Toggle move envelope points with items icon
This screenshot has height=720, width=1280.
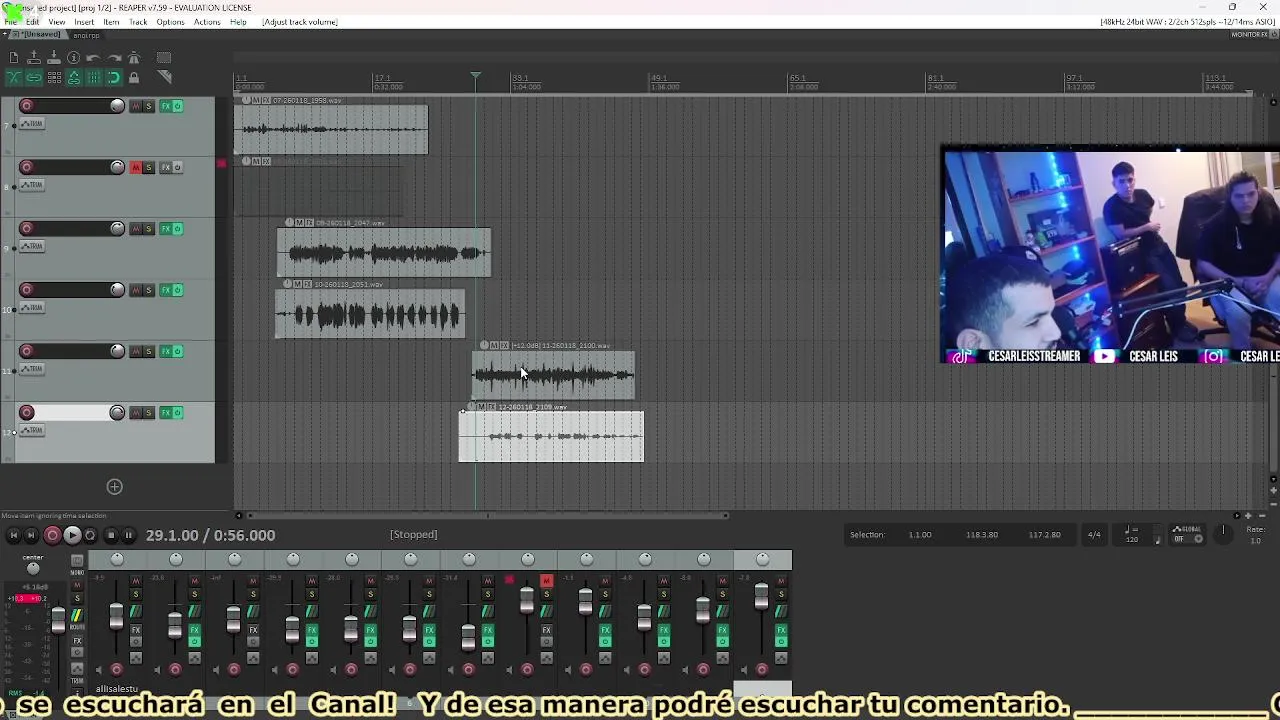tap(74, 77)
